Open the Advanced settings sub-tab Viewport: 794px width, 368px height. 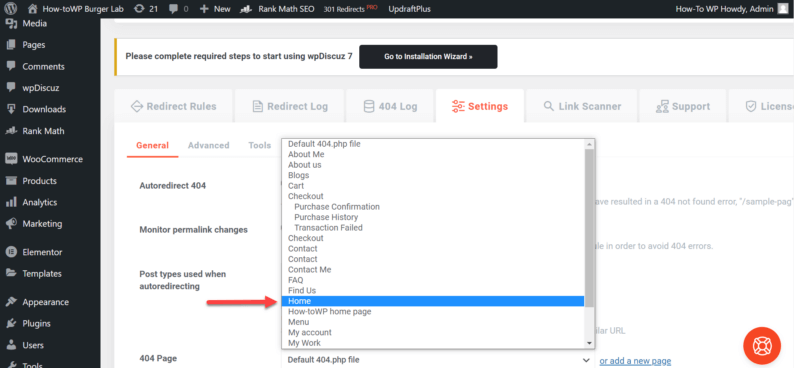(209, 145)
